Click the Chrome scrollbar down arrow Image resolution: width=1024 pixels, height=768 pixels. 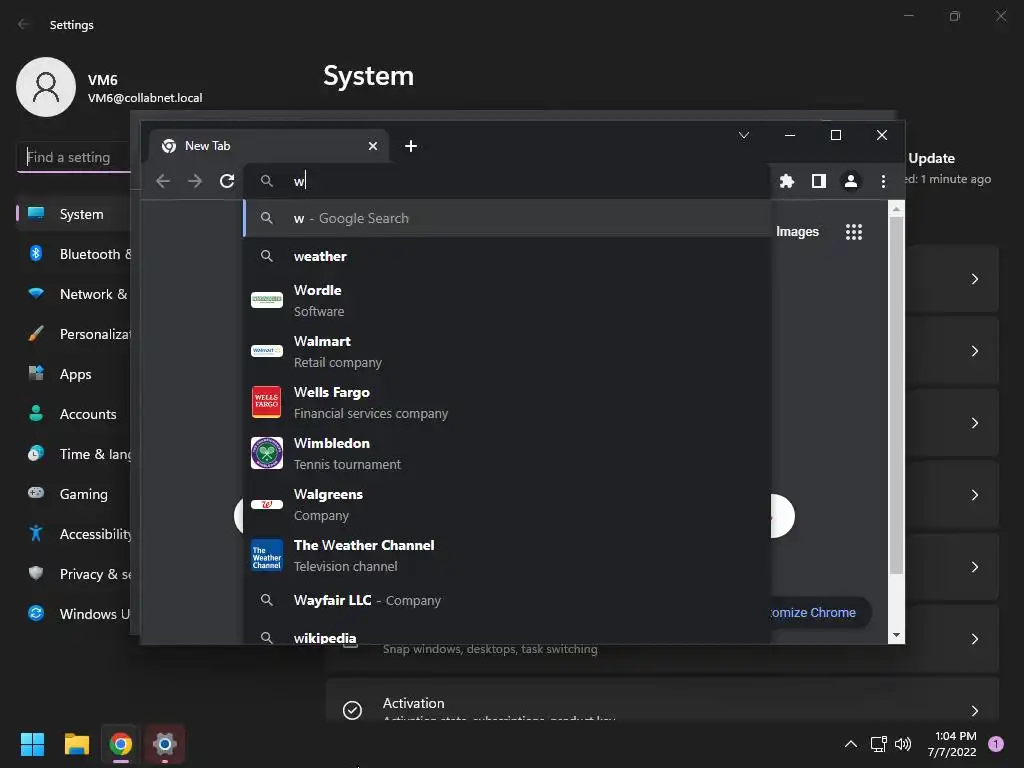pos(896,635)
